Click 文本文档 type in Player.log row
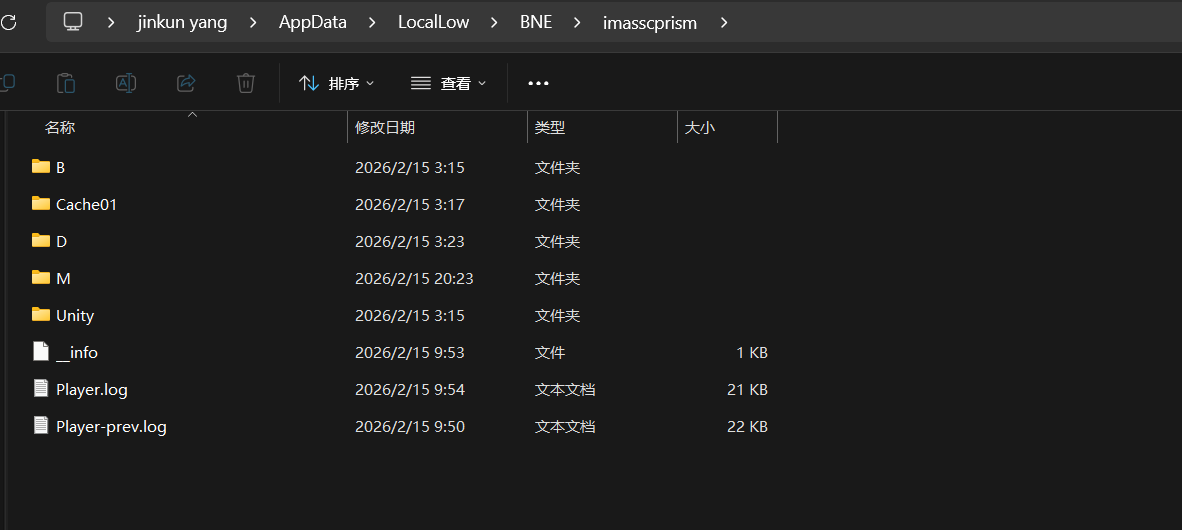The image size is (1182, 530). (x=565, y=390)
